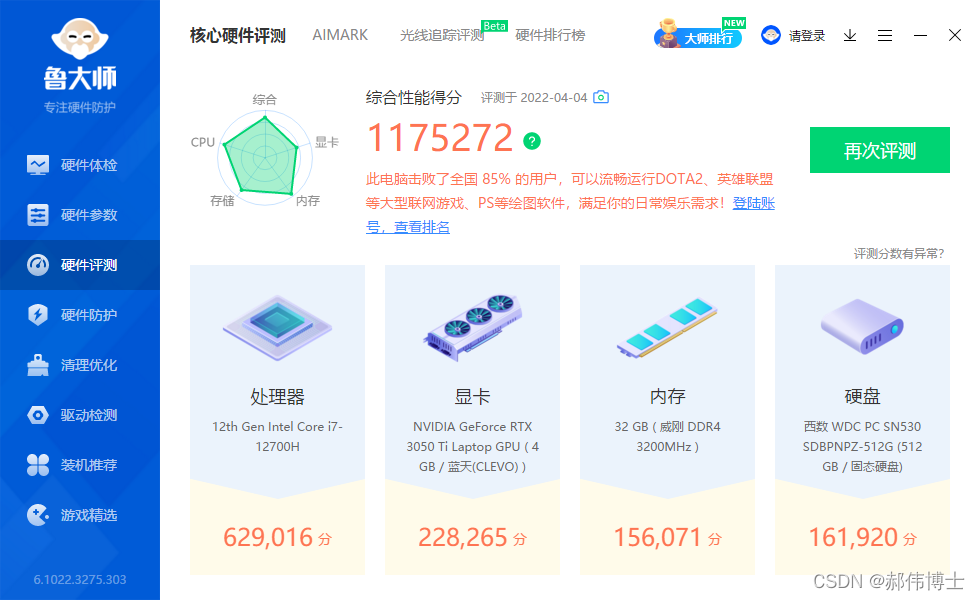The height and width of the screenshot is (600, 980).
Task: Open 硬件防护 in the sidebar
Action: 80,315
